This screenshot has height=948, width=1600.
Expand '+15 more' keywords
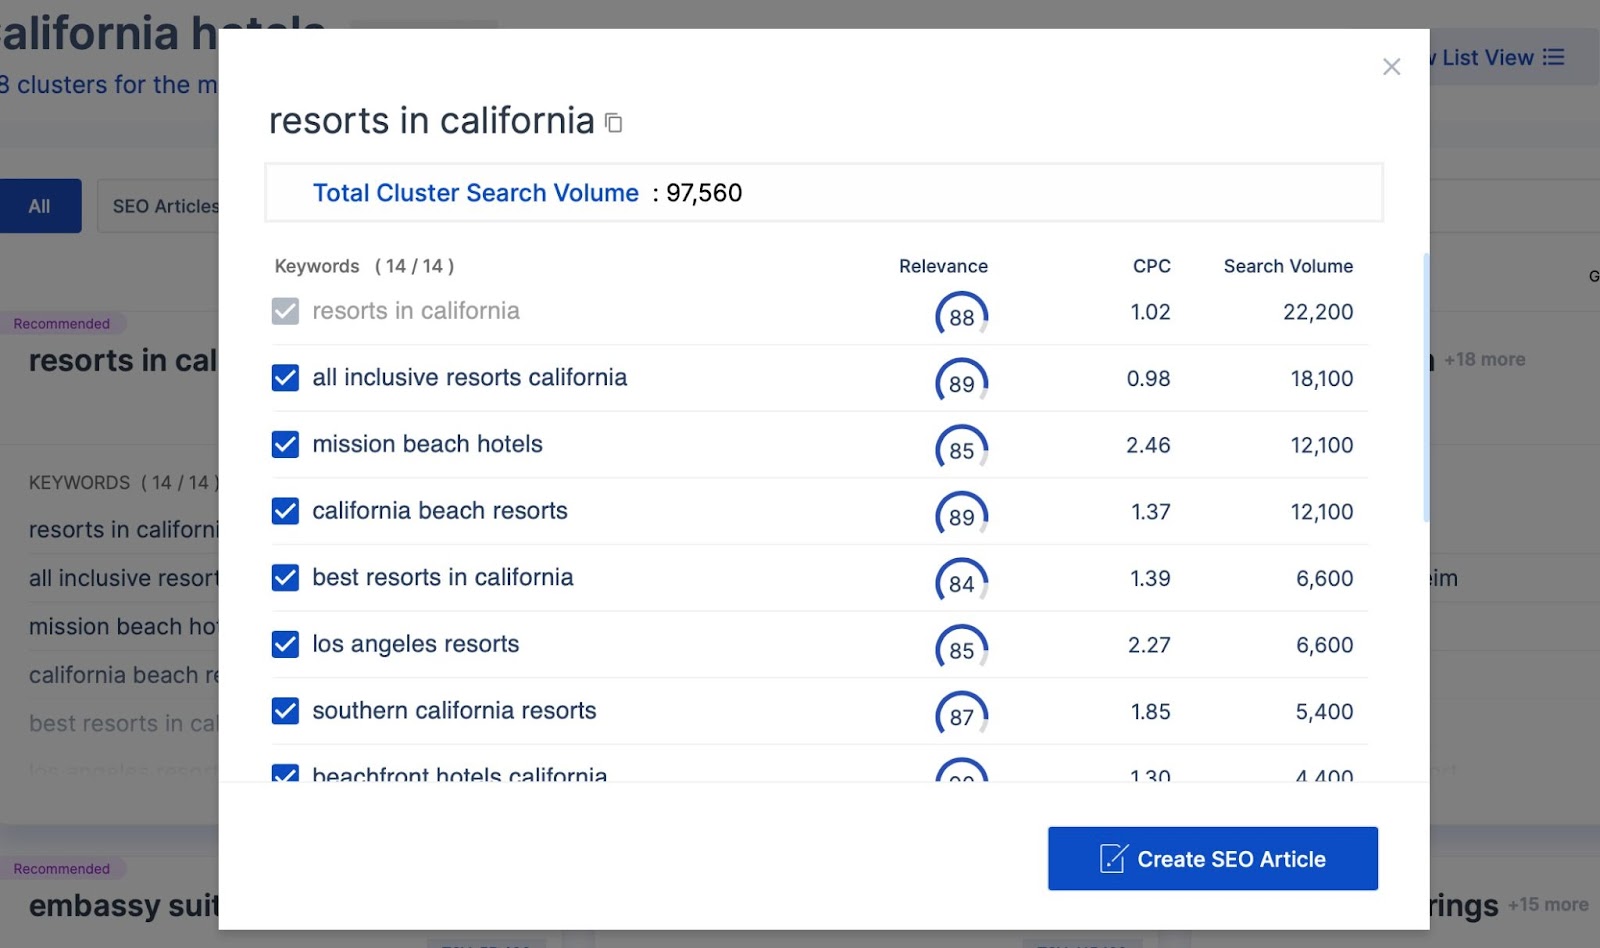pyautogui.click(x=1547, y=904)
